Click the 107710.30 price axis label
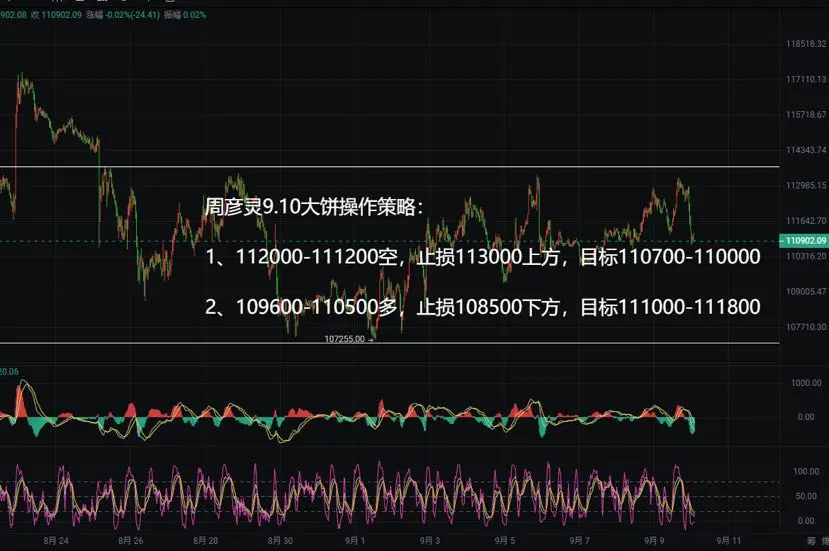This screenshot has height=551, width=829. 806,327
